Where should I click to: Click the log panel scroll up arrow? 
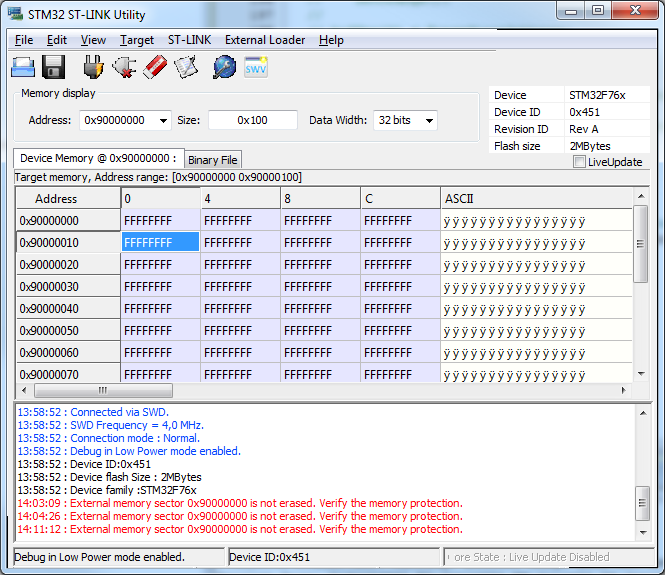643,413
